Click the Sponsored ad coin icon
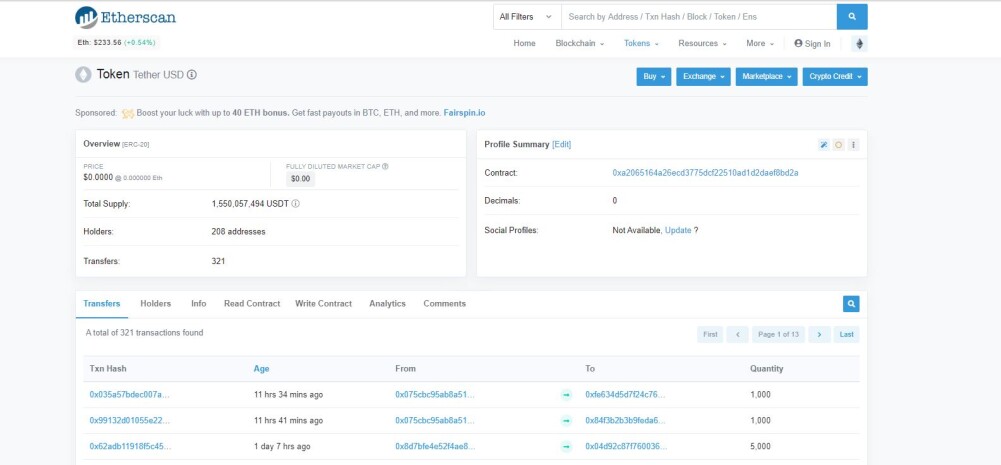This screenshot has width=1001, height=465. click(128, 113)
